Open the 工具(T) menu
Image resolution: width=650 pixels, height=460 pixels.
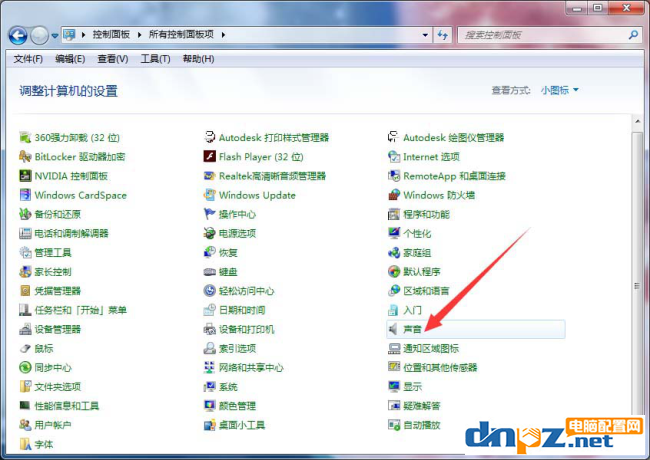(155, 59)
